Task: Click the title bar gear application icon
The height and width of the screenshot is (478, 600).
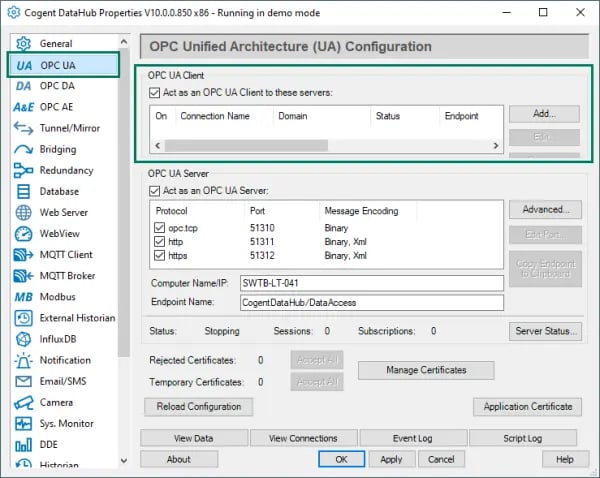Action: coord(14,13)
